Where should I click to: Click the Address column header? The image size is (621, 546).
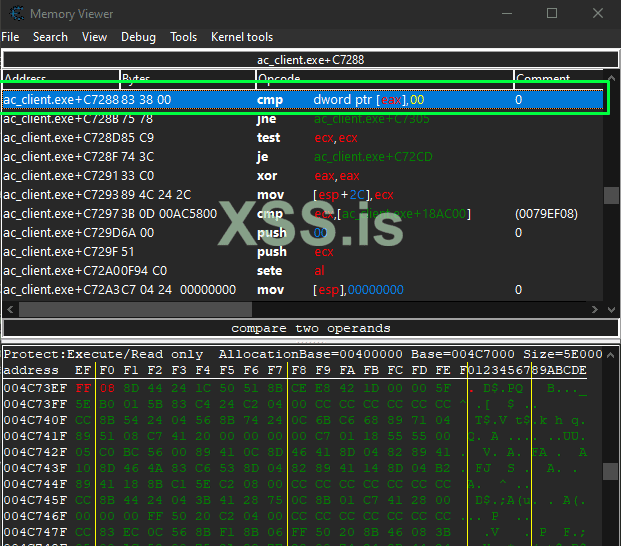(60, 78)
